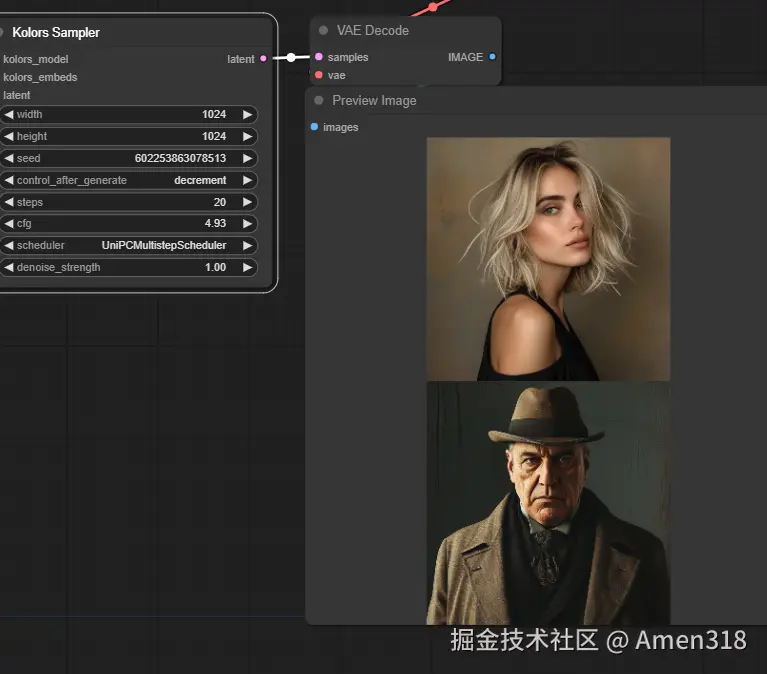This screenshot has height=674, width=767.
Task: Click the vae input port on VAE Decode
Action: pos(318,76)
